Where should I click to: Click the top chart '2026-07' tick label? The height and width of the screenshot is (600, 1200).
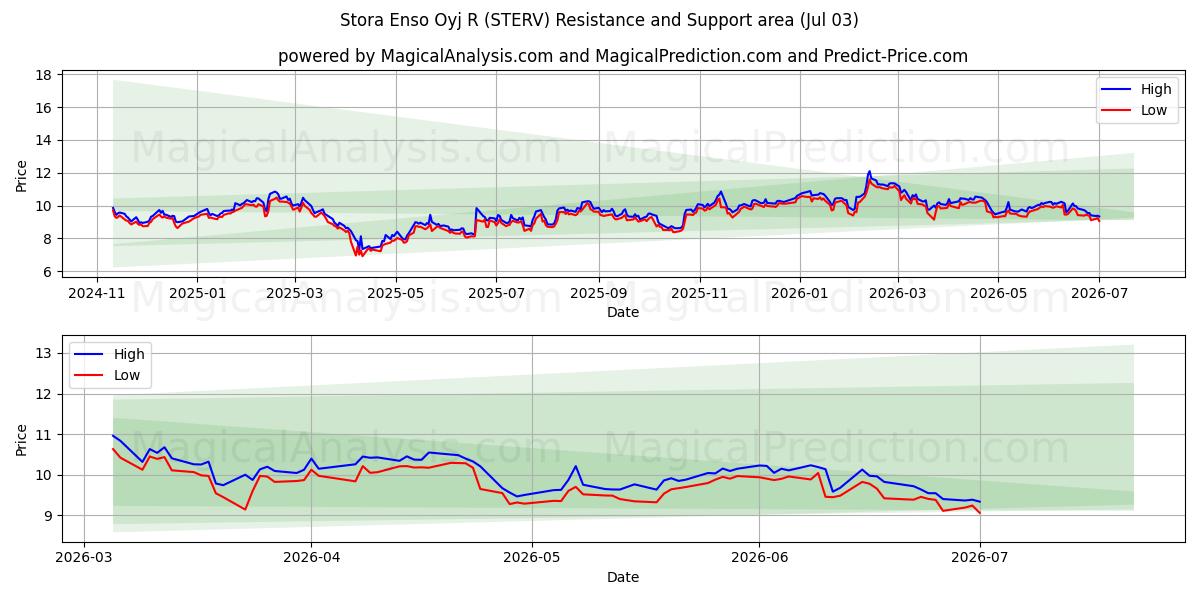coord(1098,292)
